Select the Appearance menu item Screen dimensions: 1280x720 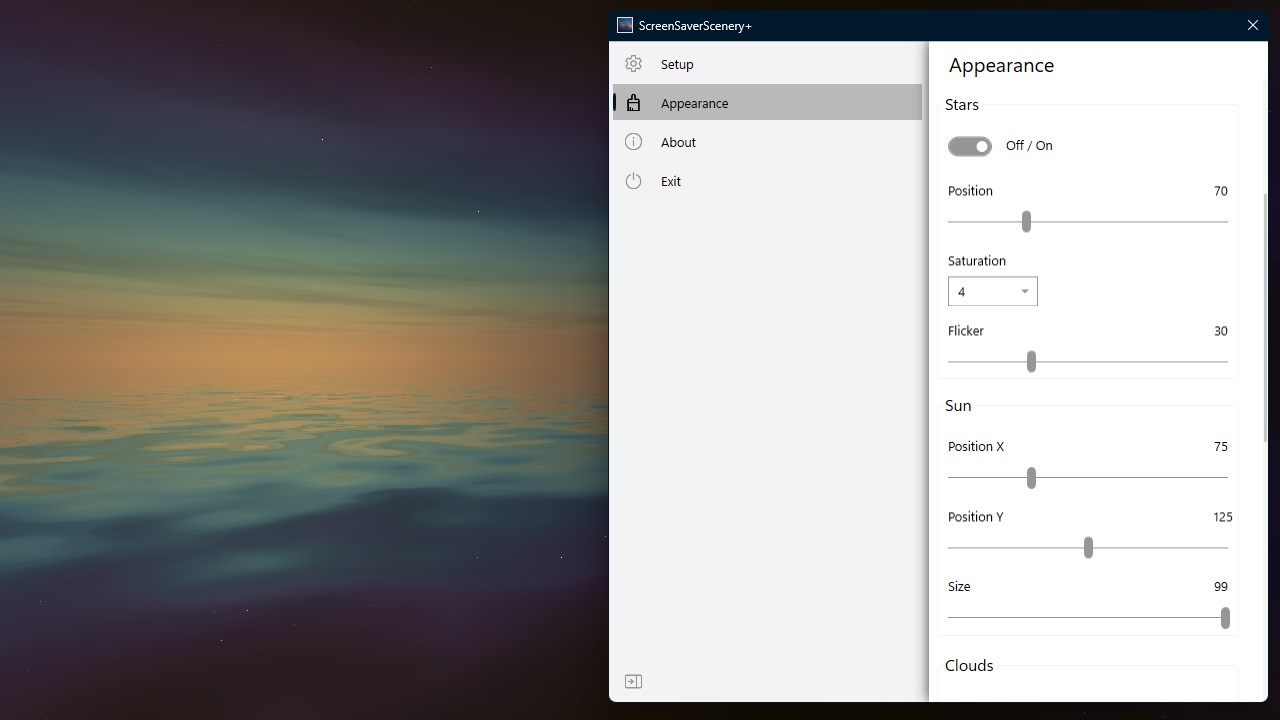(x=767, y=103)
